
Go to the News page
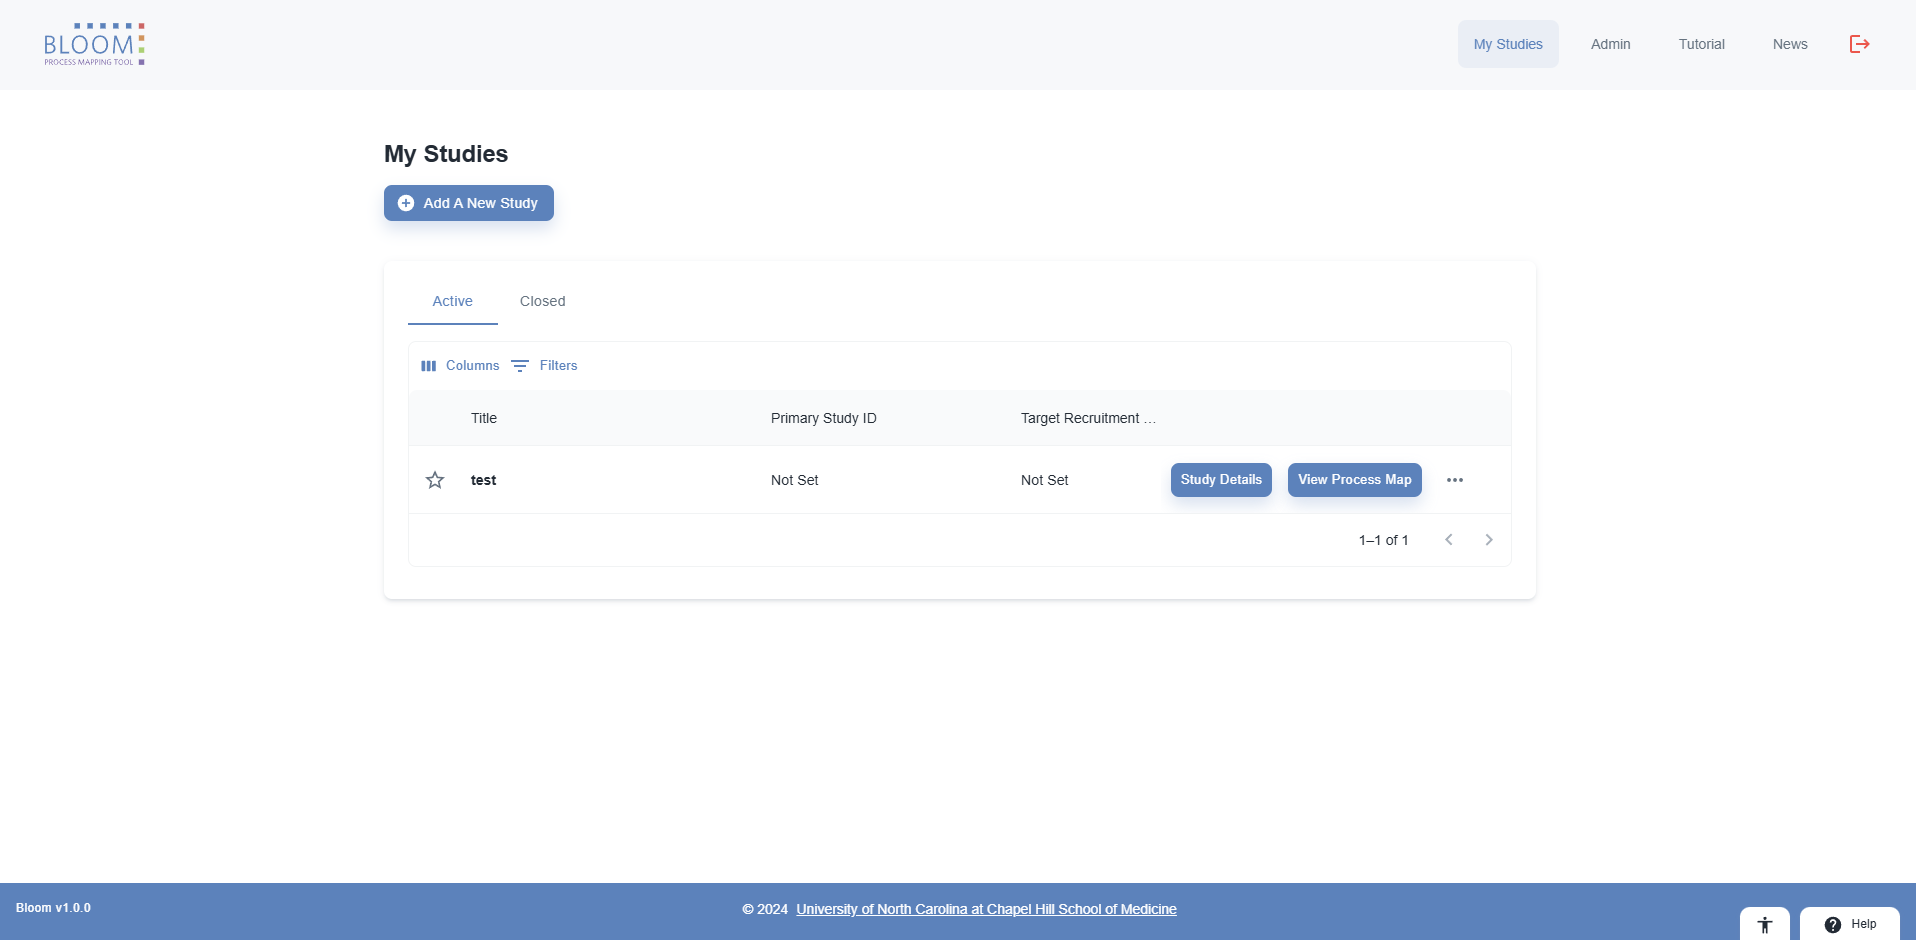point(1789,44)
